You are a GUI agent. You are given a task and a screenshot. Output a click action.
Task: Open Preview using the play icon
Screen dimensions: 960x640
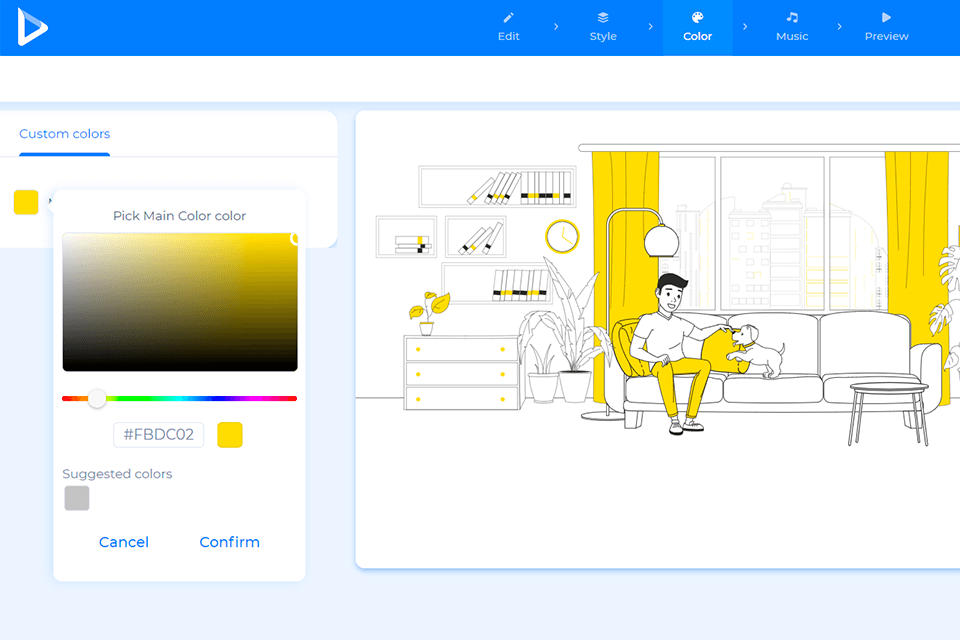pos(884,17)
